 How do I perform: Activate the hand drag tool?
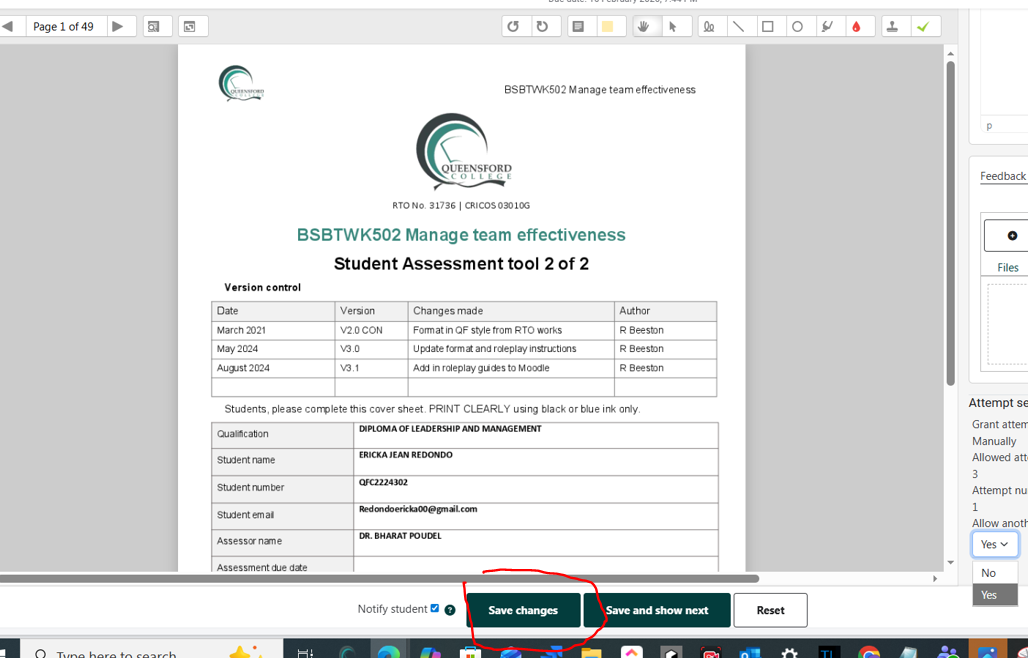click(x=644, y=26)
